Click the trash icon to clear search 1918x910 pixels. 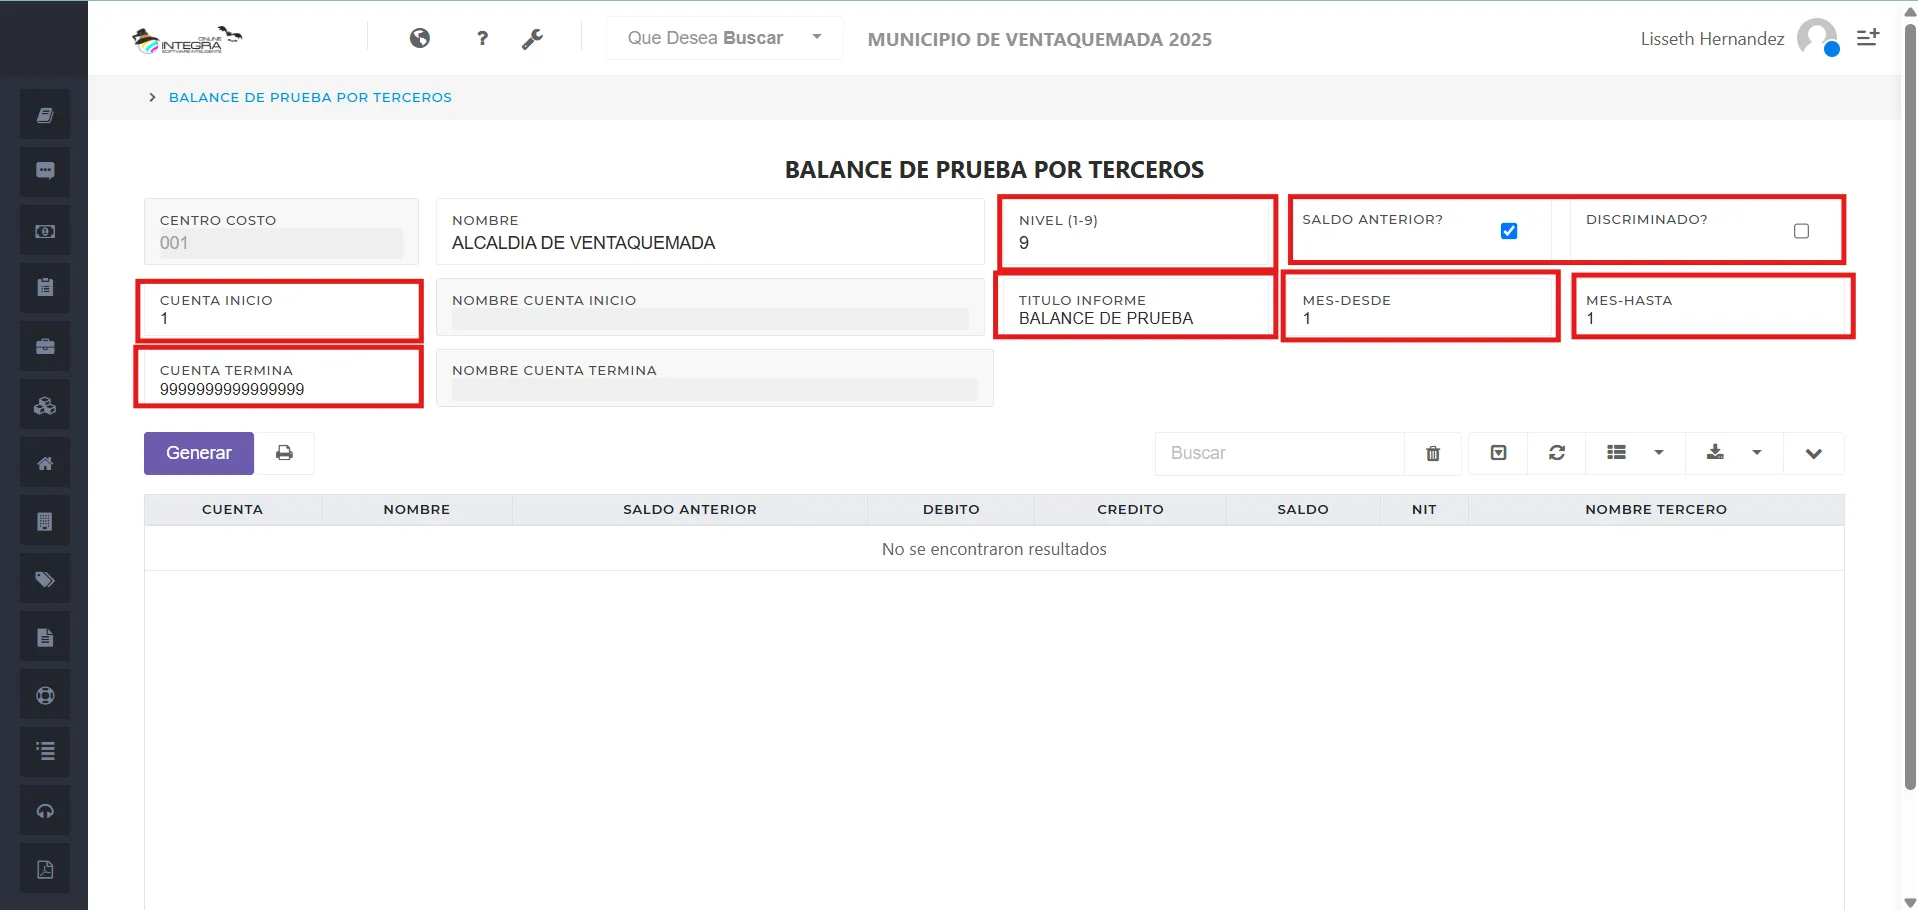pos(1432,453)
